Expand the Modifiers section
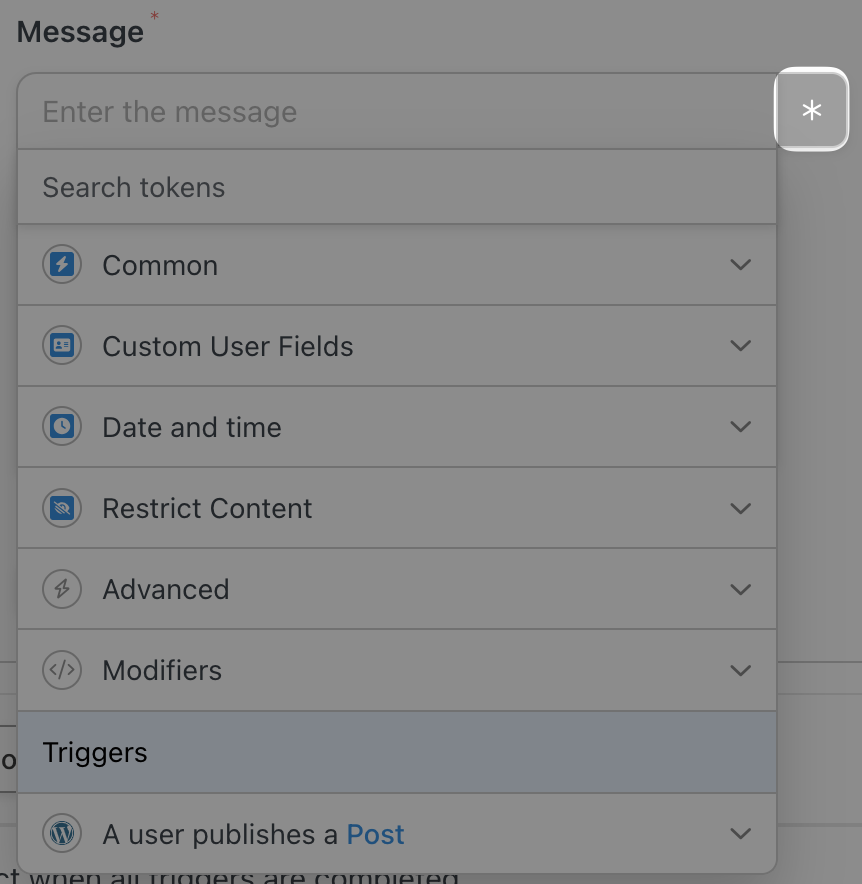Viewport: 862px width, 884px height. pos(741,670)
